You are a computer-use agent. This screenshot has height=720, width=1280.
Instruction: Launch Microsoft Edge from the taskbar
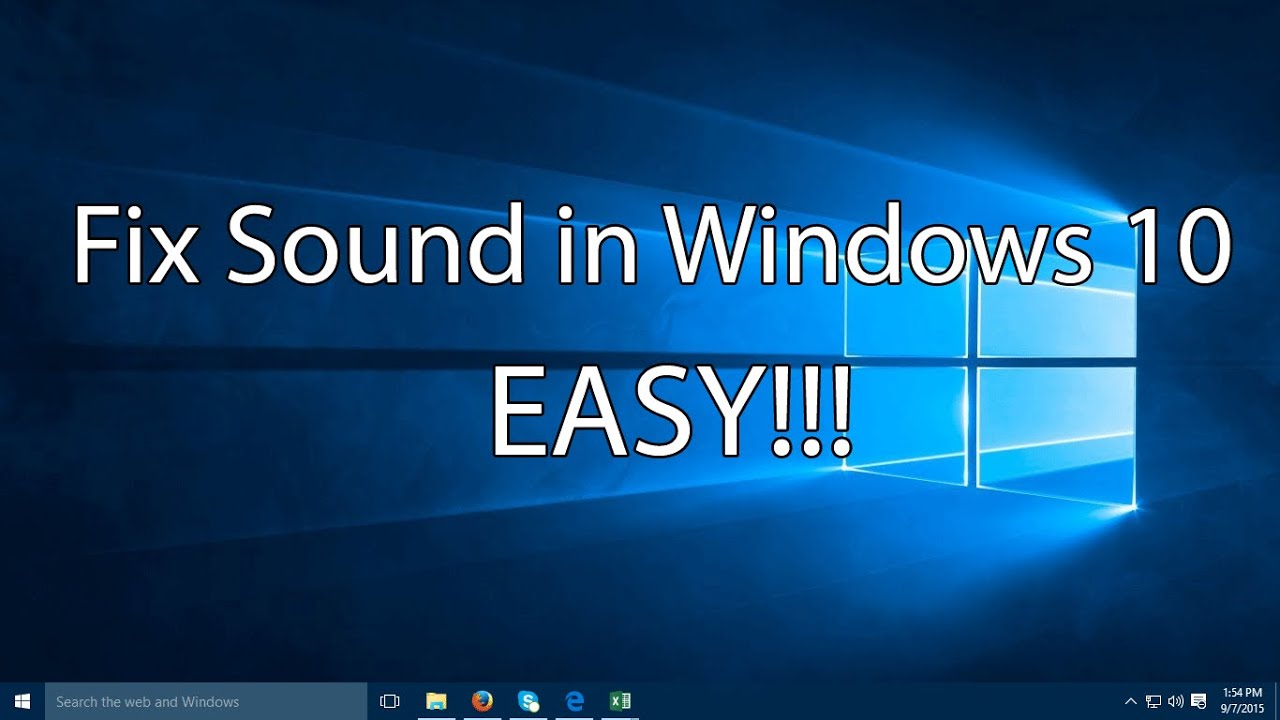click(574, 701)
